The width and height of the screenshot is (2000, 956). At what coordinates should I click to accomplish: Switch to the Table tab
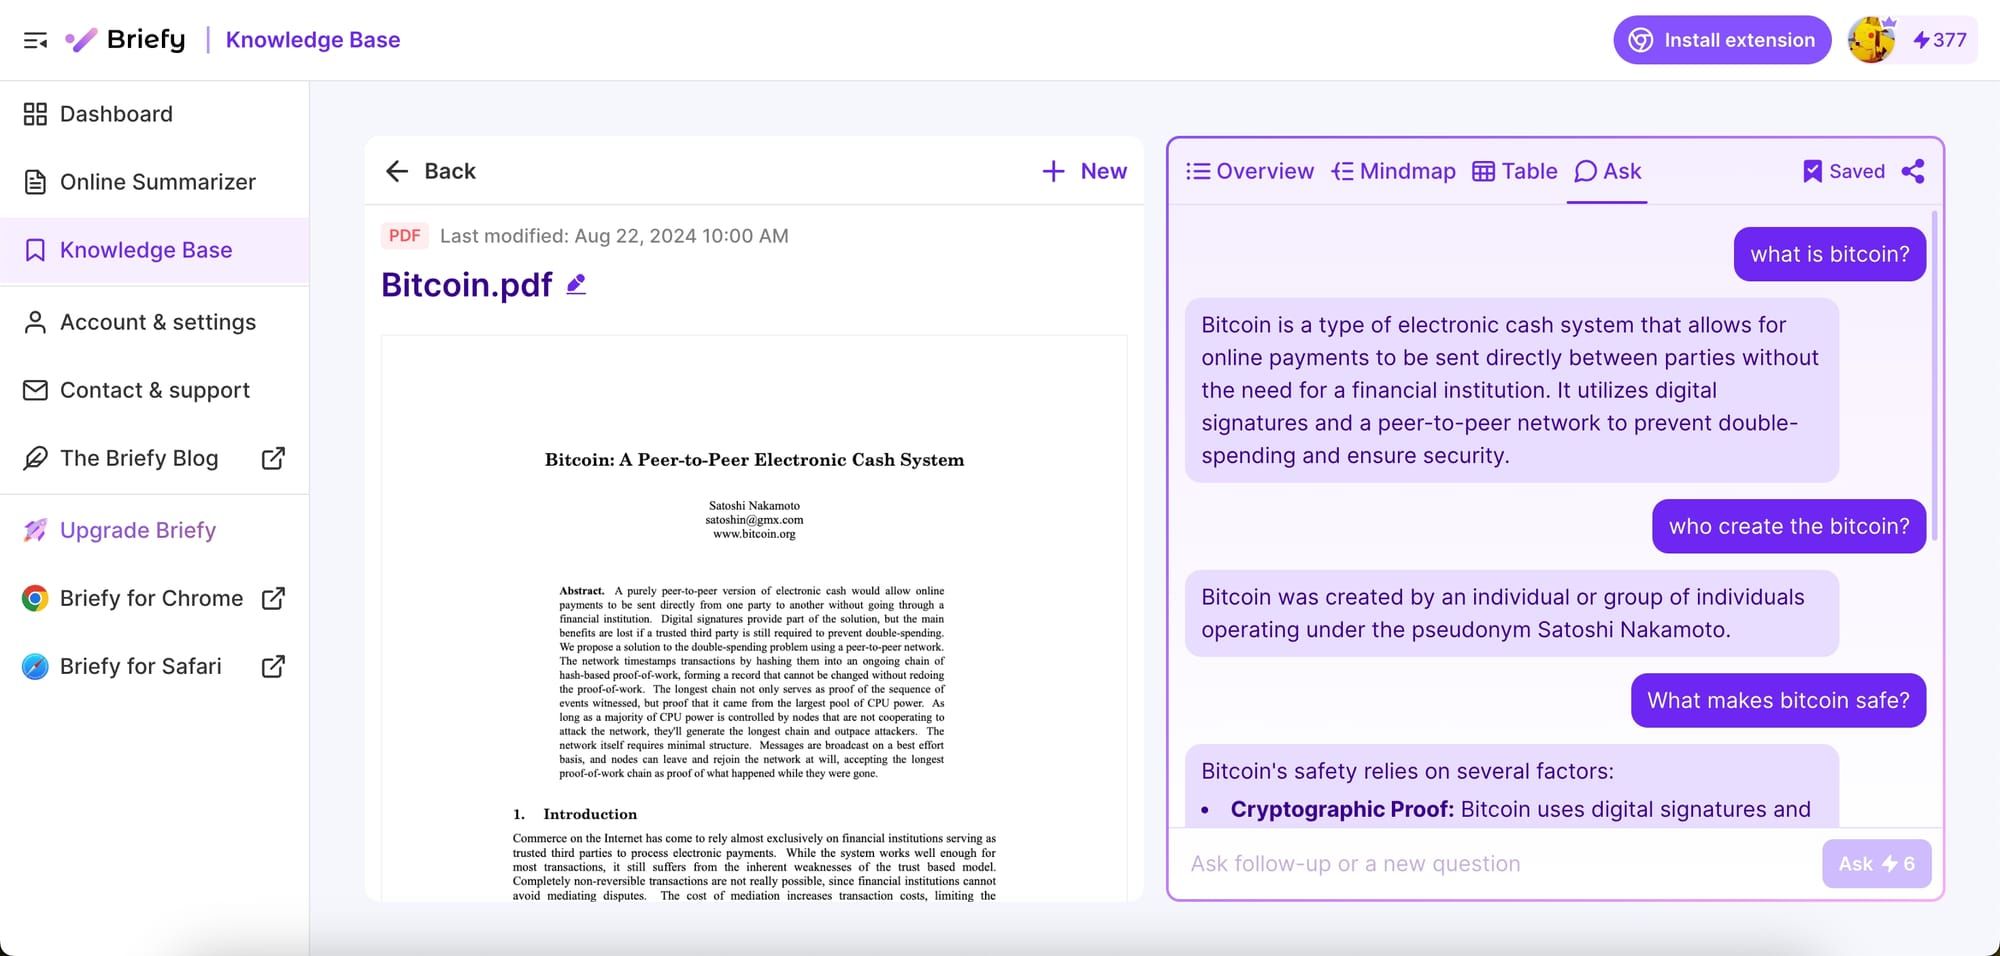tap(1513, 171)
